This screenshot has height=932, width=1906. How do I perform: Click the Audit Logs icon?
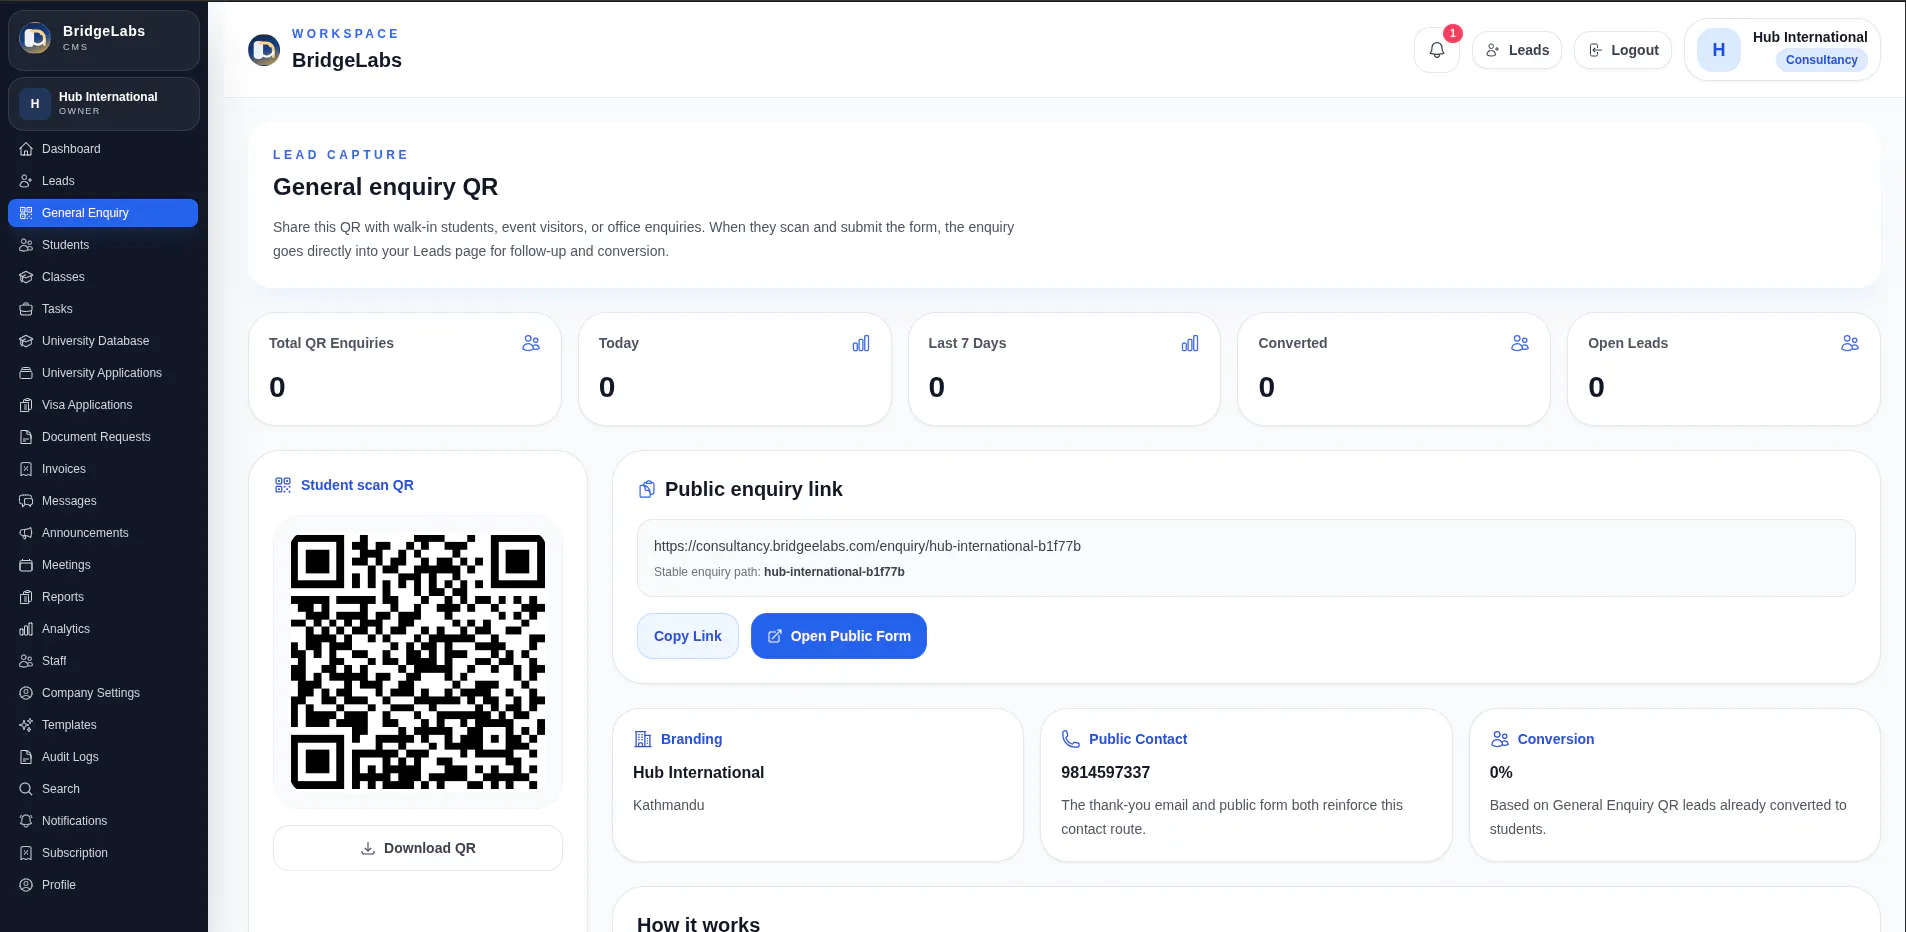pos(26,757)
